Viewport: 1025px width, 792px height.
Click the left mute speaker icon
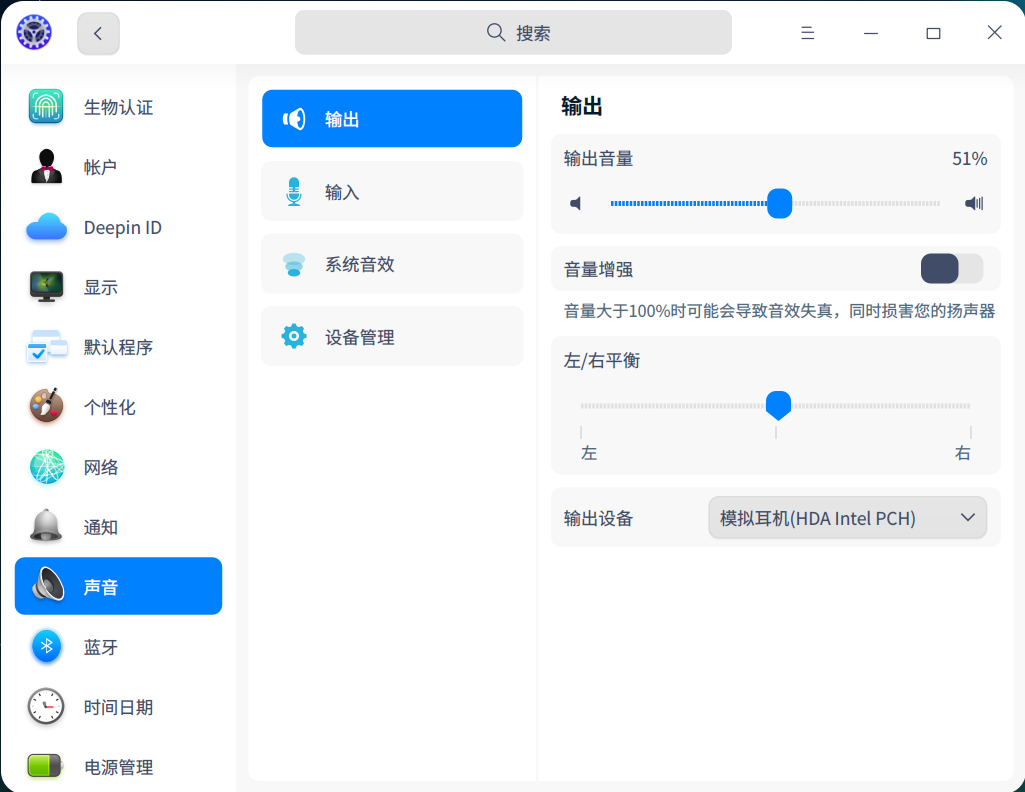pyautogui.click(x=576, y=203)
